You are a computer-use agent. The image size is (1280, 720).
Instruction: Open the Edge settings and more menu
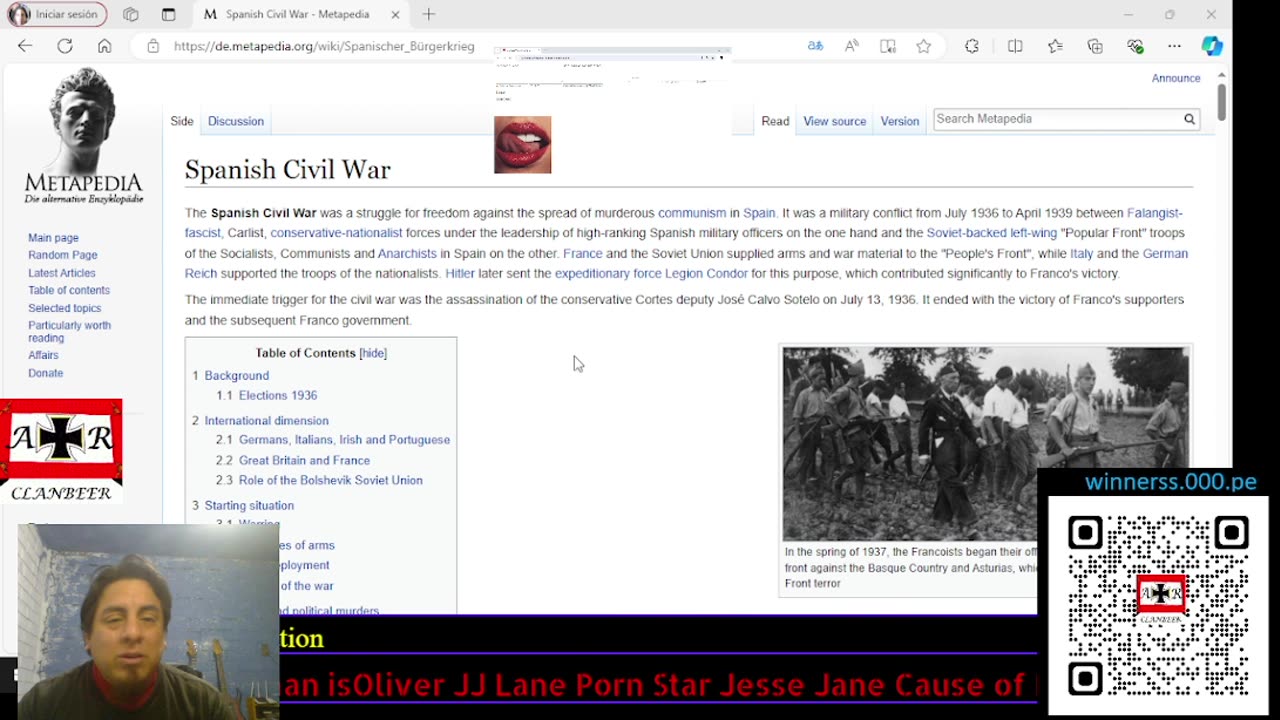point(1174,46)
